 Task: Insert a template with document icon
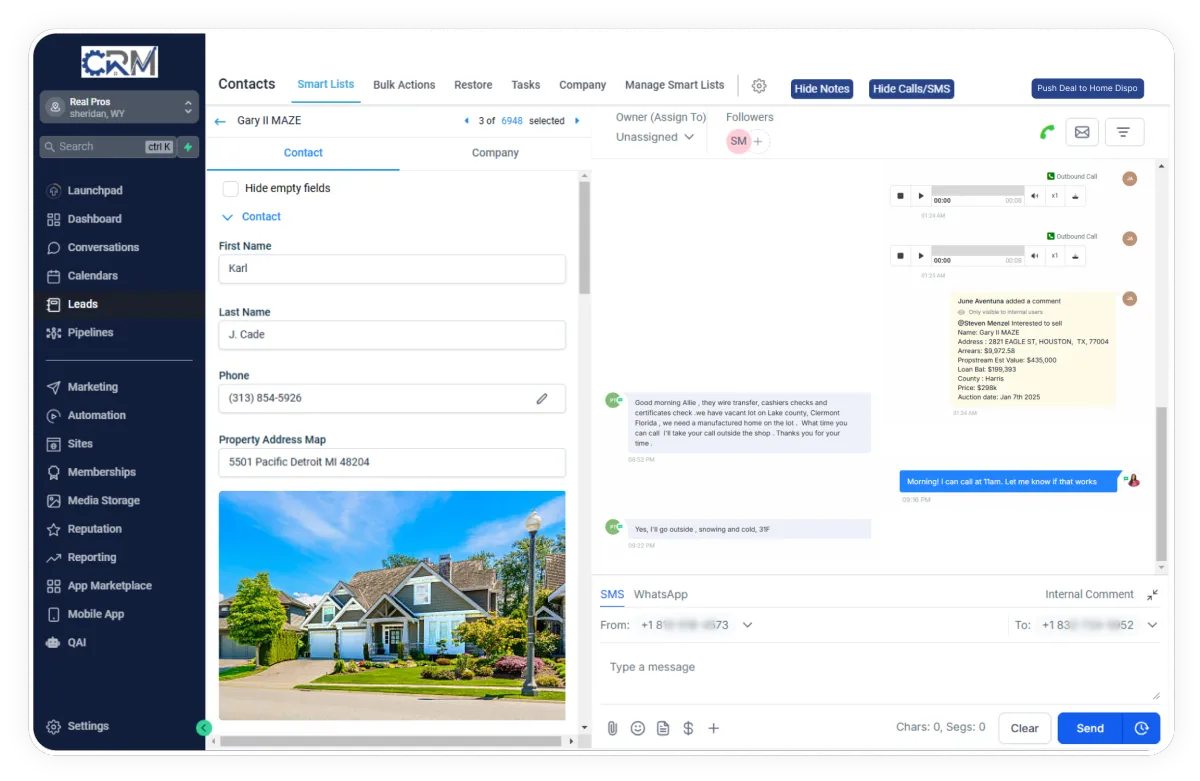663,728
